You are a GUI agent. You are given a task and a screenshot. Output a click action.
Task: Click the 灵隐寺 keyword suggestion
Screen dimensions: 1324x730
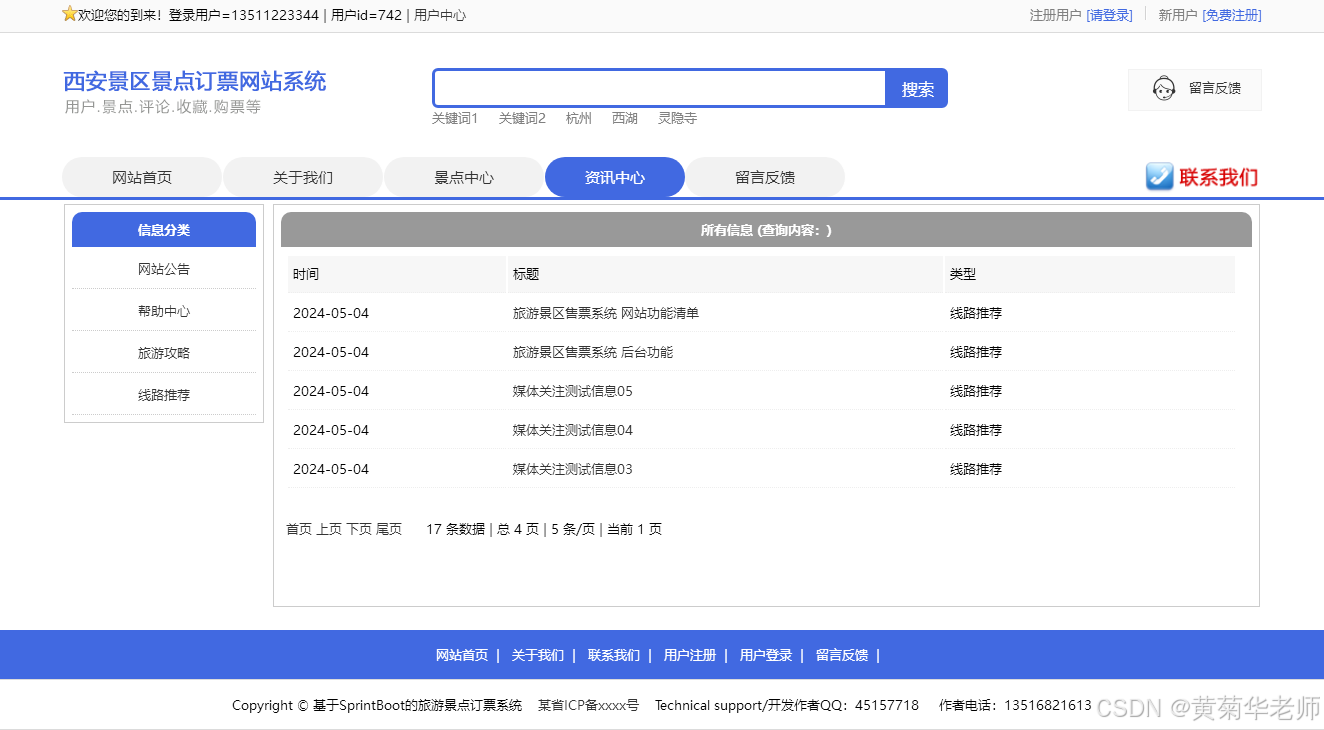click(677, 117)
